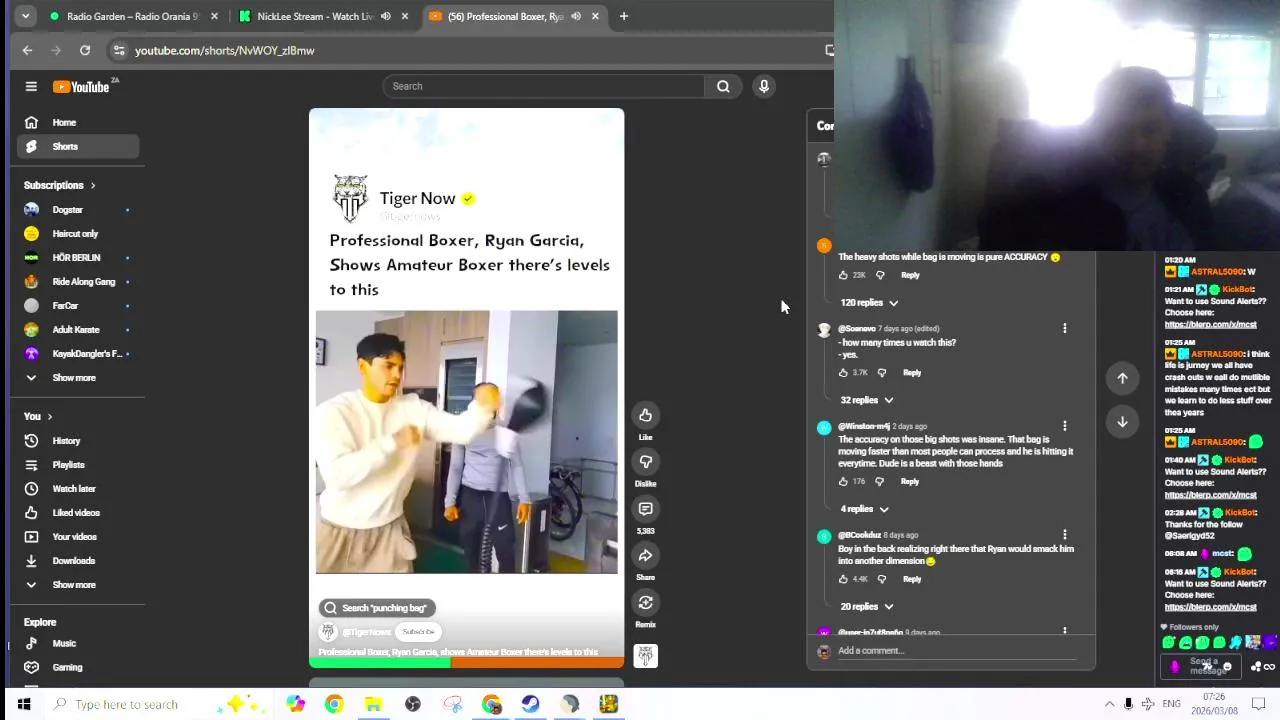Open the Subscriptions section chevron

(93, 185)
